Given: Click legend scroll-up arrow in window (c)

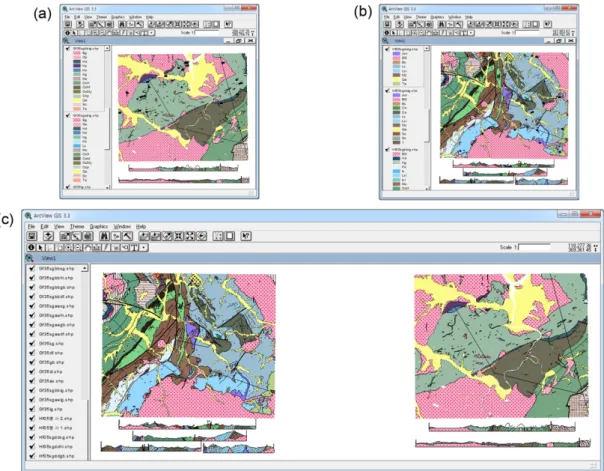Looking at the screenshot, I should click(x=85, y=268).
